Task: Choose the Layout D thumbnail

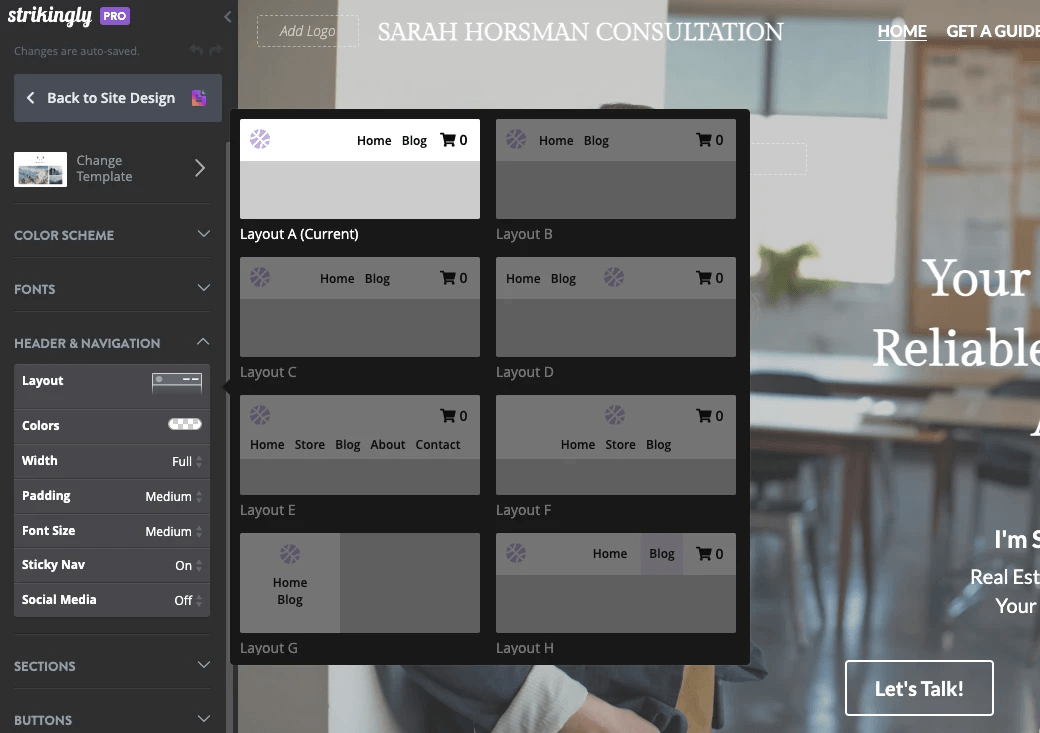Action: (x=616, y=307)
